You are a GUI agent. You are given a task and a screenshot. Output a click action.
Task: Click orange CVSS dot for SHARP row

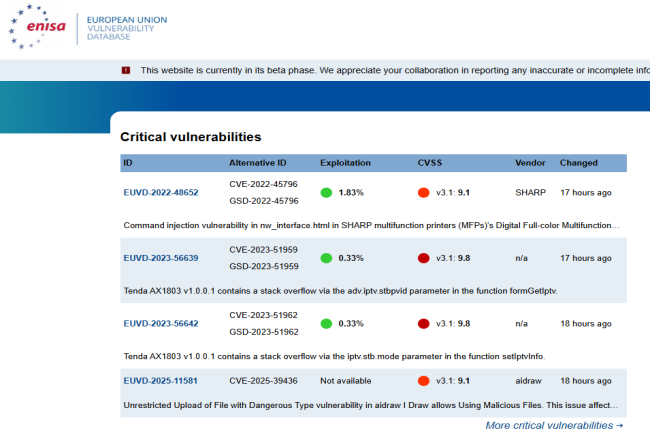point(424,192)
